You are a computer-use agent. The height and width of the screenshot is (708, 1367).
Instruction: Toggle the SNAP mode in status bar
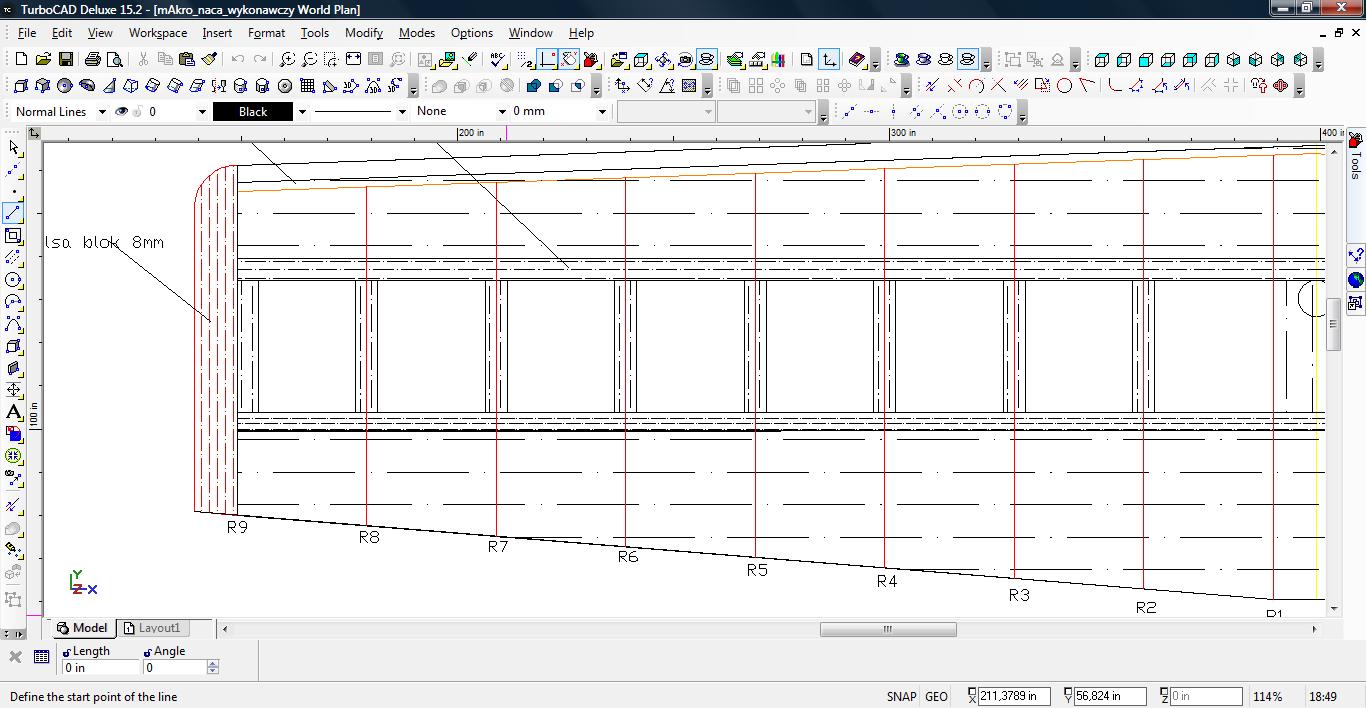coord(900,697)
